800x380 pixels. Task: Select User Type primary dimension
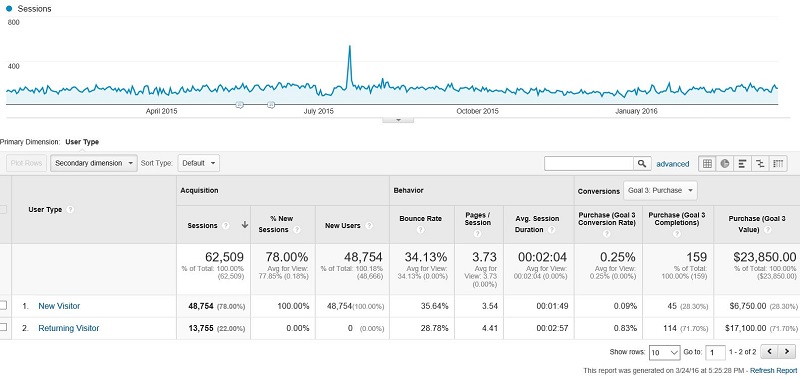(x=82, y=142)
